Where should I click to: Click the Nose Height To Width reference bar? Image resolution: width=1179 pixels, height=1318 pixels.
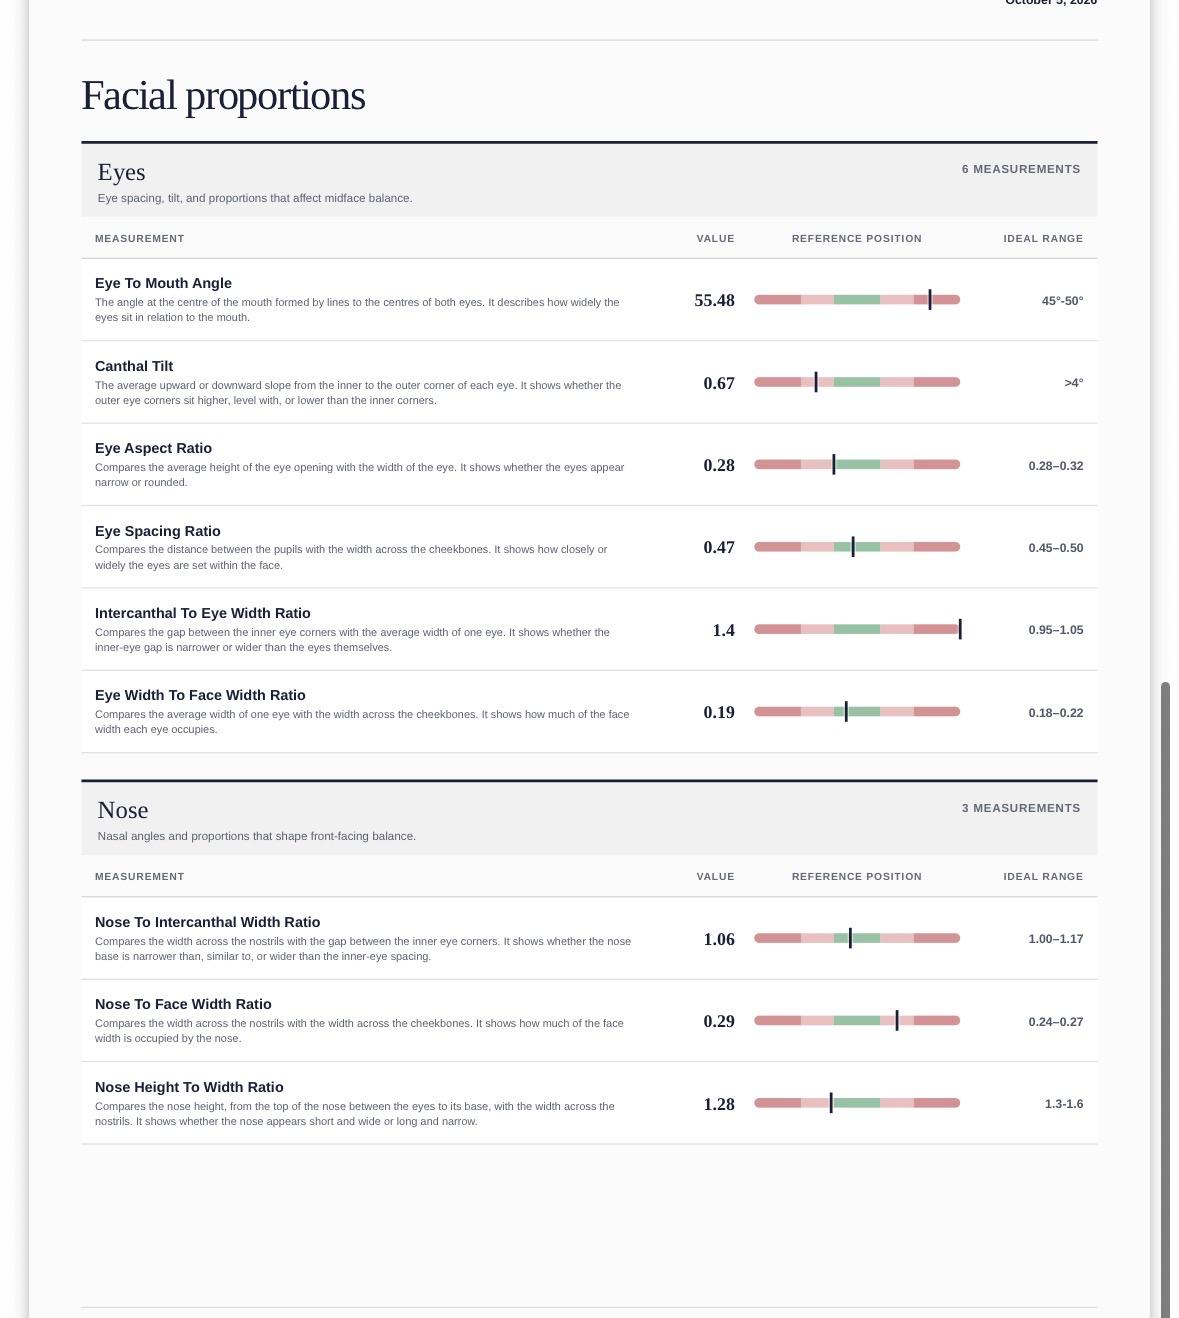[x=857, y=1103]
